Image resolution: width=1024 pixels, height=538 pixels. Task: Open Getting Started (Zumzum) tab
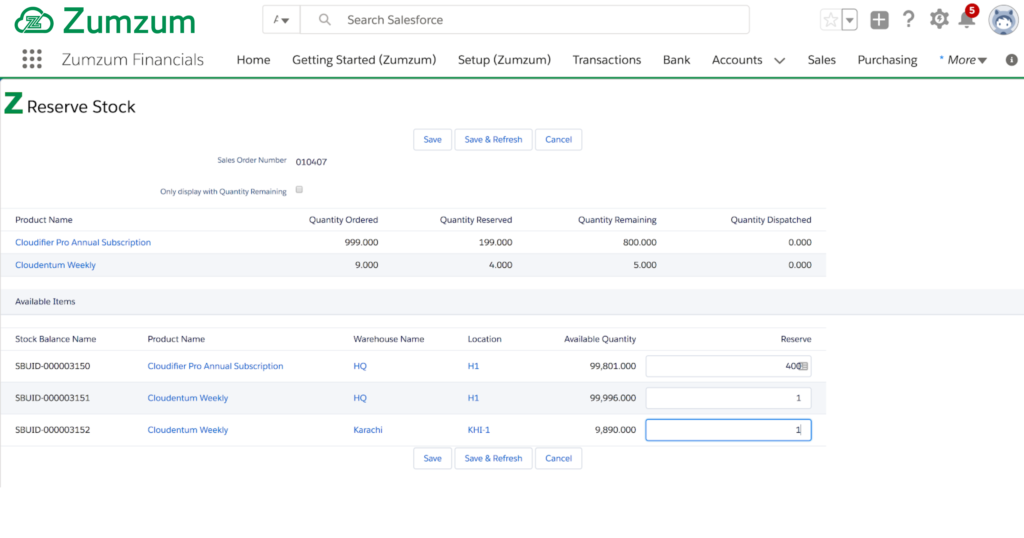coord(364,59)
